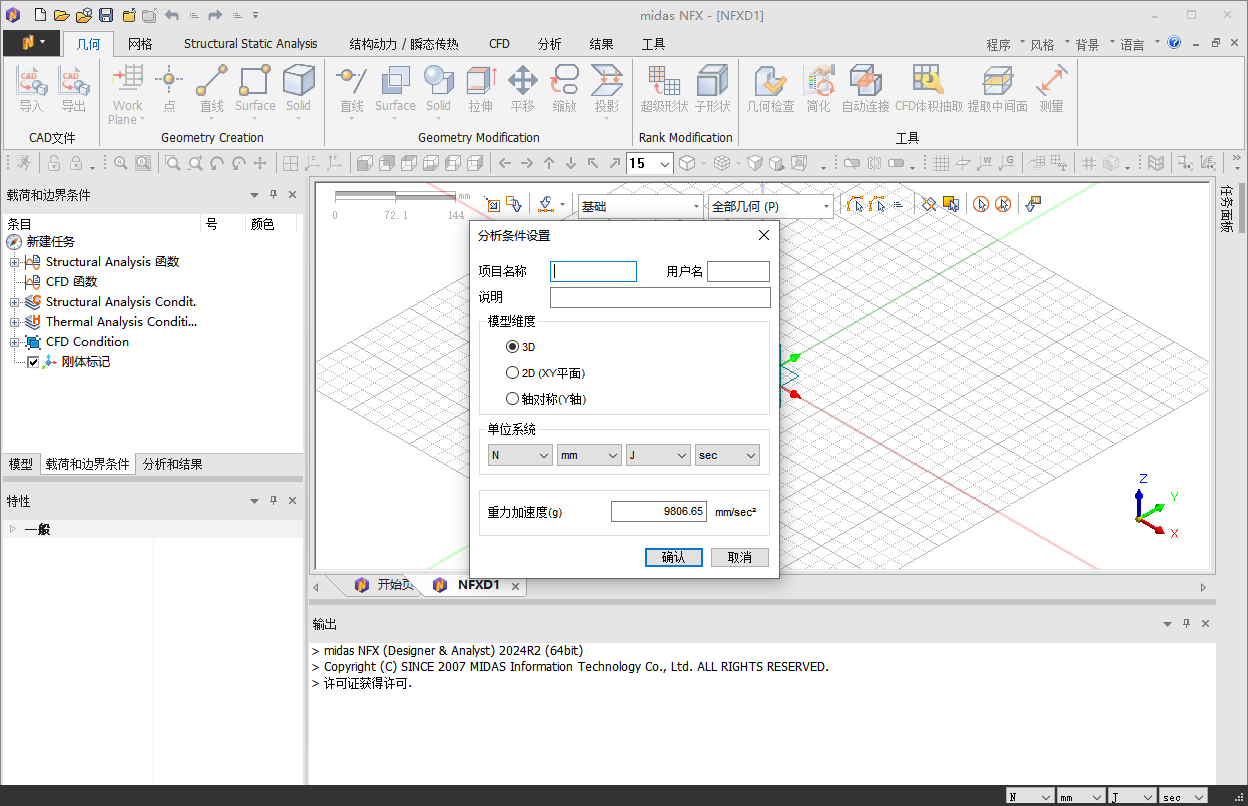Click the 用户名 input field
The width and height of the screenshot is (1248, 806).
click(x=738, y=271)
